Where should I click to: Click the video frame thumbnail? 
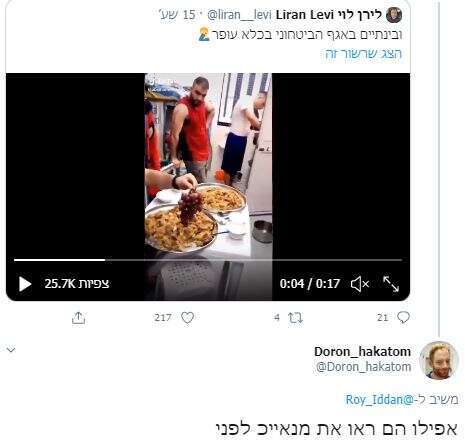[x=208, y=167]
